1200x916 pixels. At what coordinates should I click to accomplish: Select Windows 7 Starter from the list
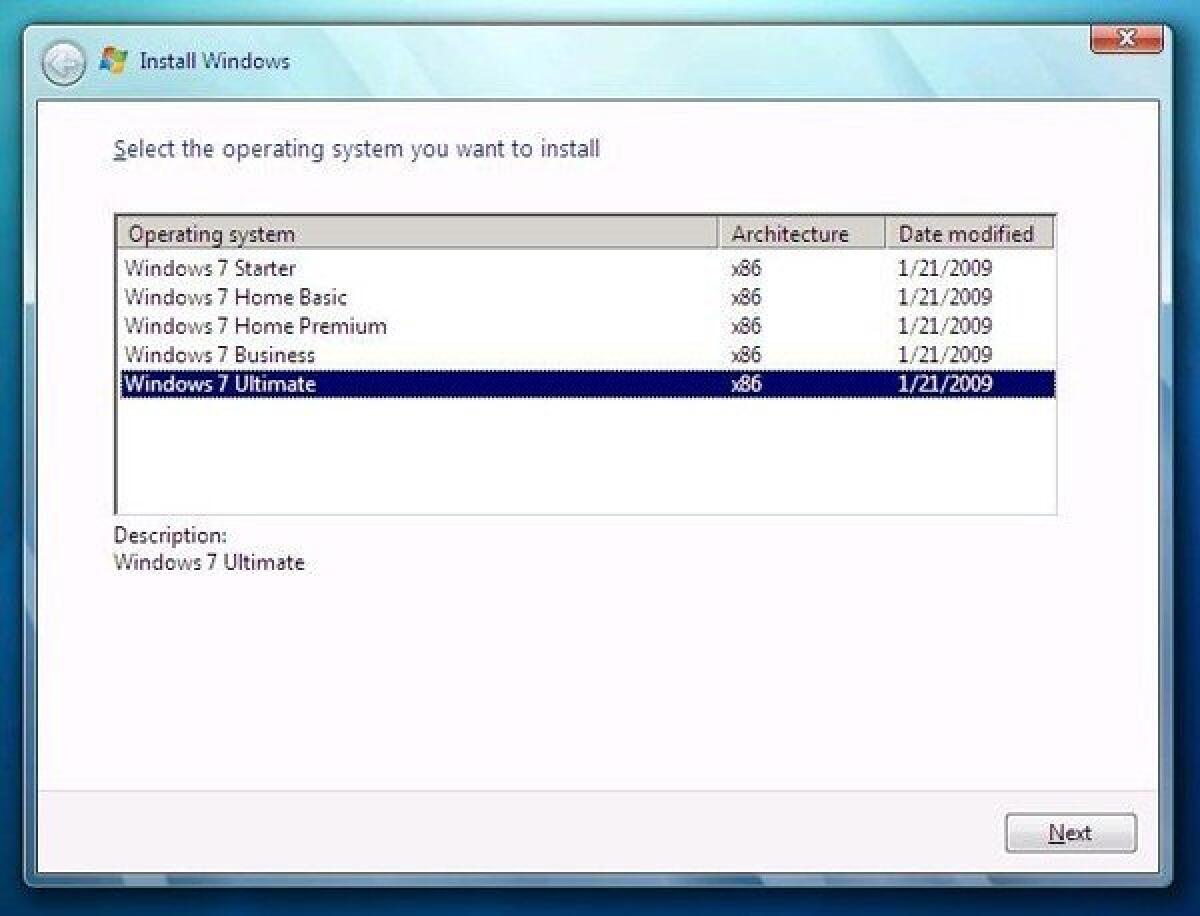click(210, 268)
